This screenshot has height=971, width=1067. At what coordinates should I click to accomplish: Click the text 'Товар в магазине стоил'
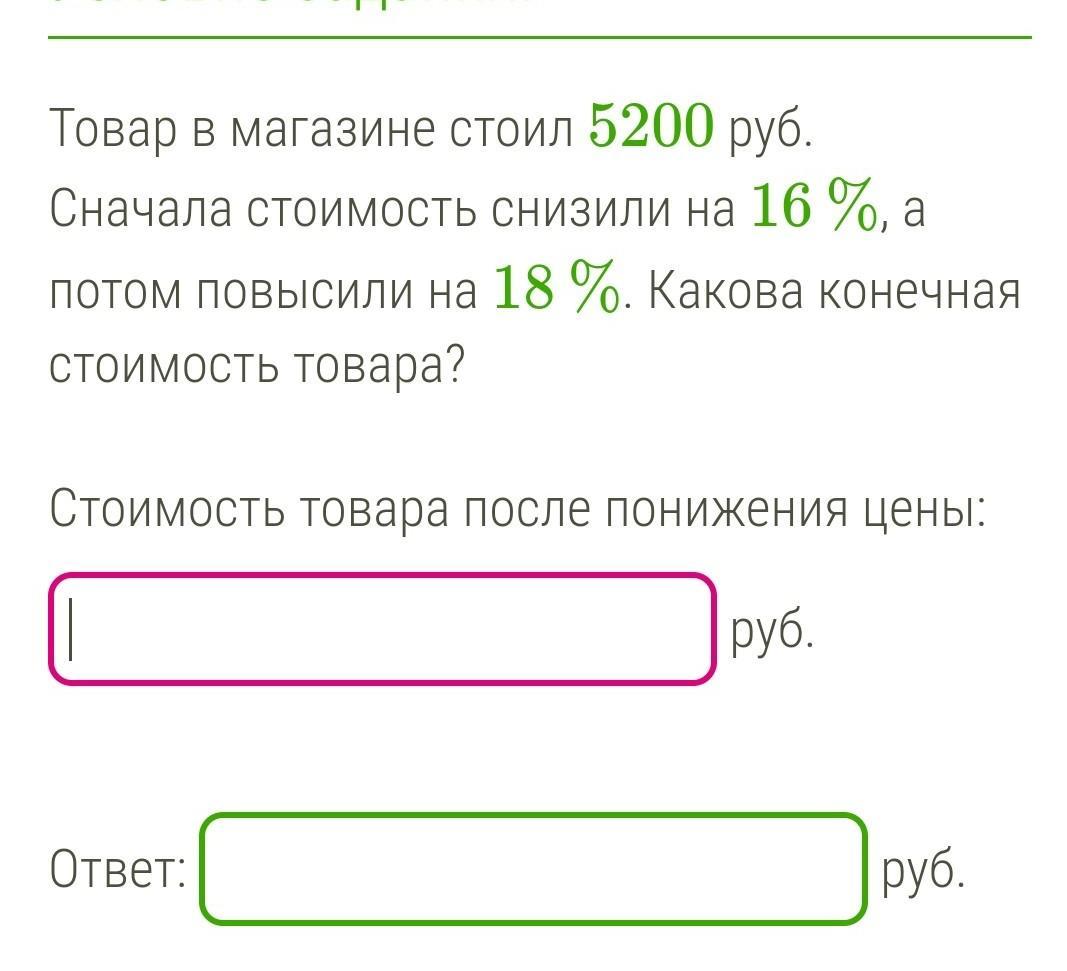(x=312, y=129)
